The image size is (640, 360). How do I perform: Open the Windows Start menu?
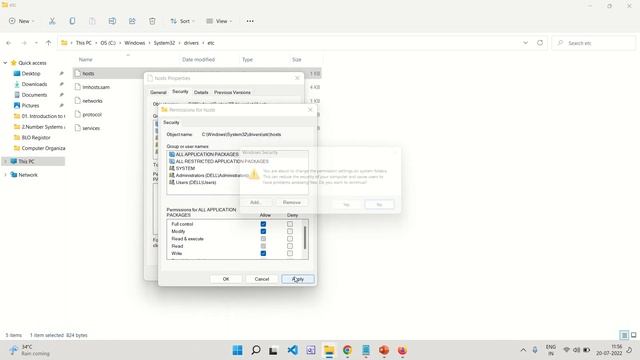pyautogui.click(x=238, y=350)
